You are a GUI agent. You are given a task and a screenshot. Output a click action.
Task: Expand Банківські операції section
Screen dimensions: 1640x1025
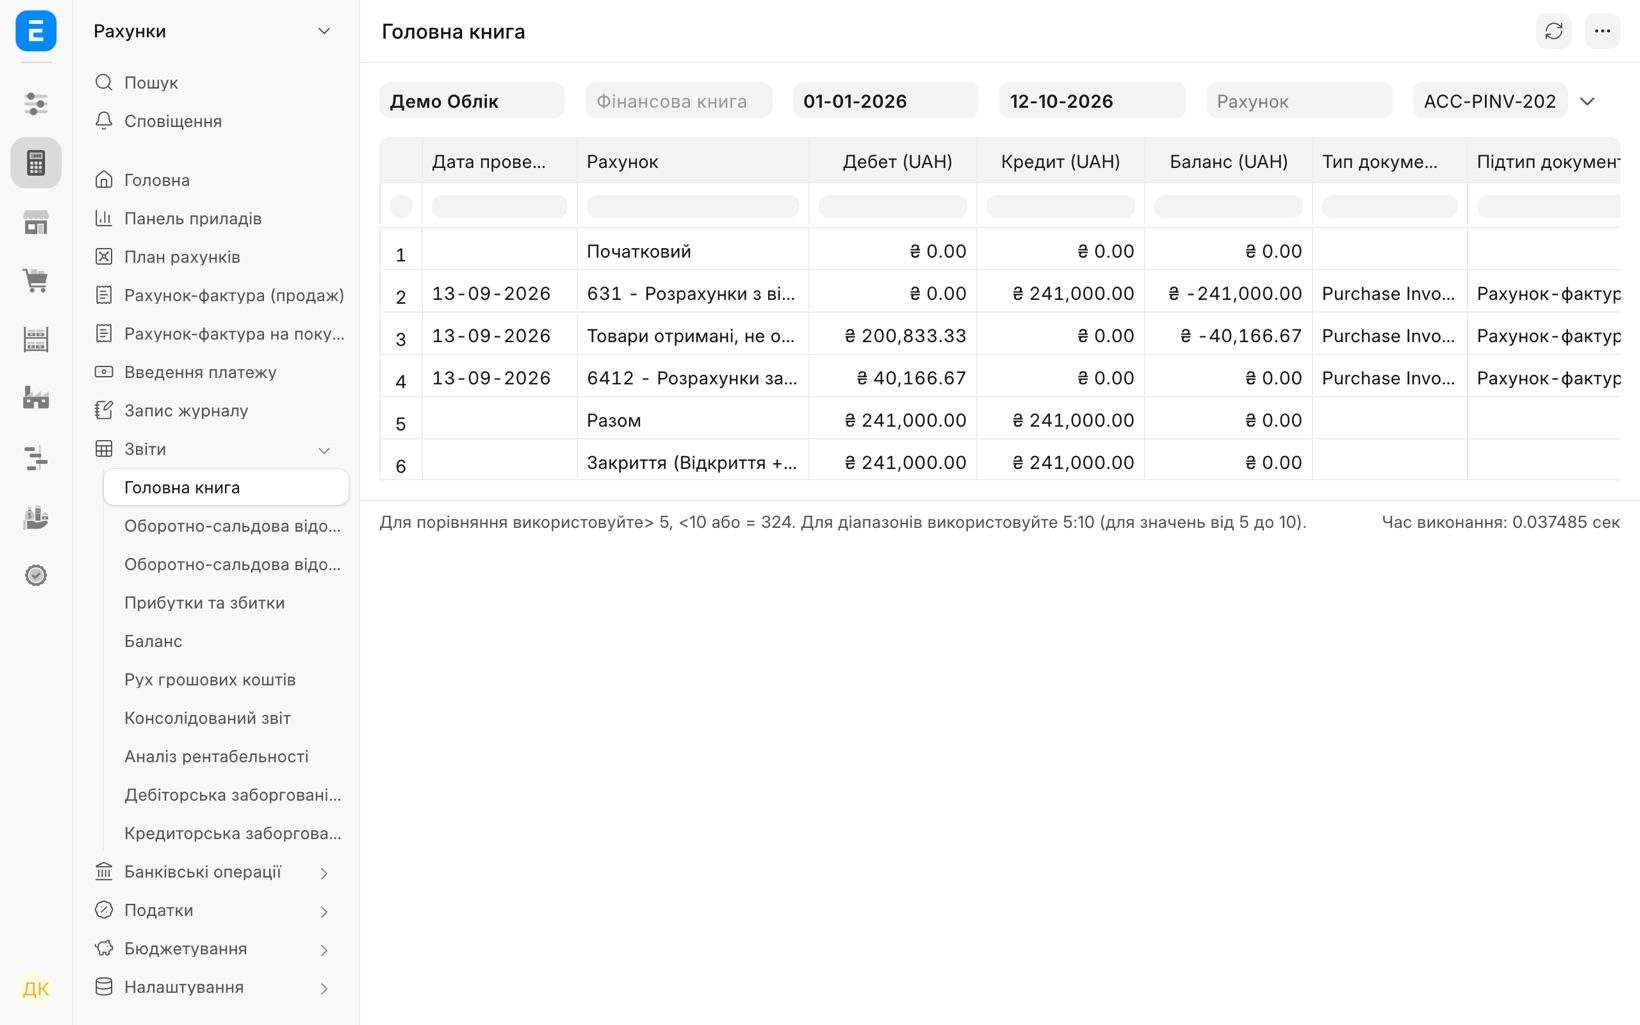click(x=324, y=873)
